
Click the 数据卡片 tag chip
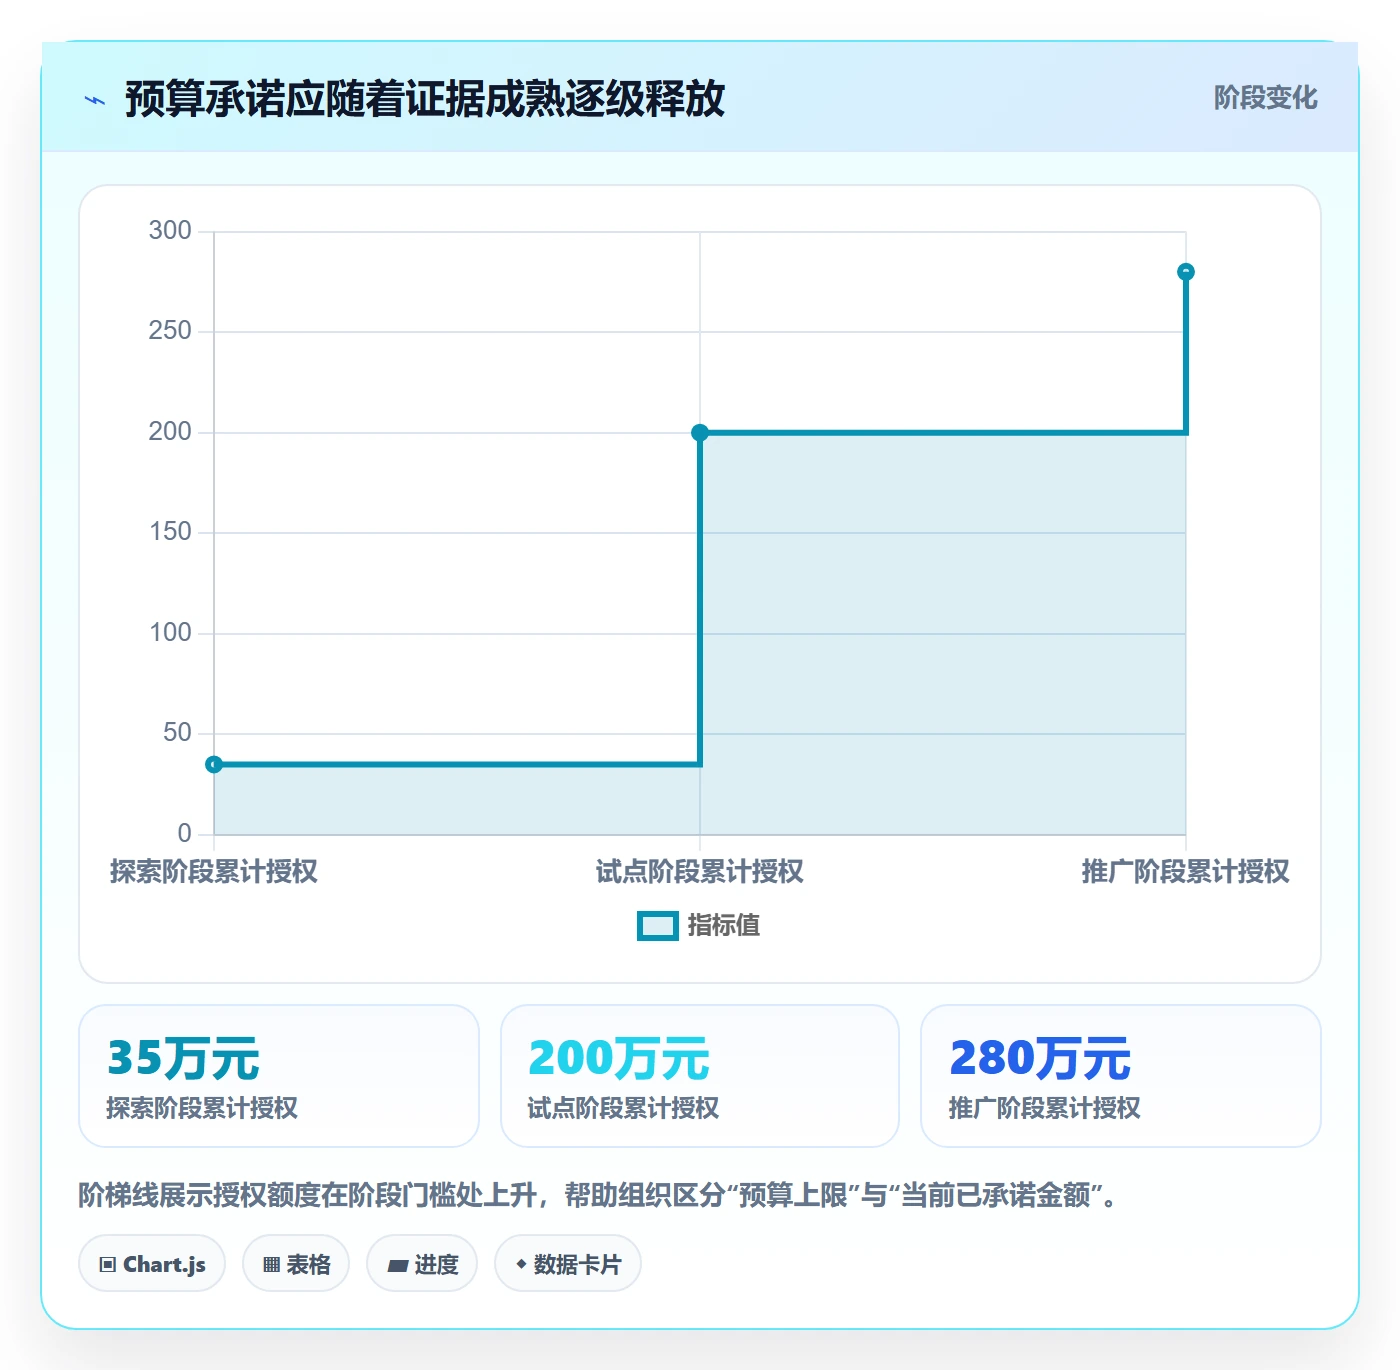568,1264
